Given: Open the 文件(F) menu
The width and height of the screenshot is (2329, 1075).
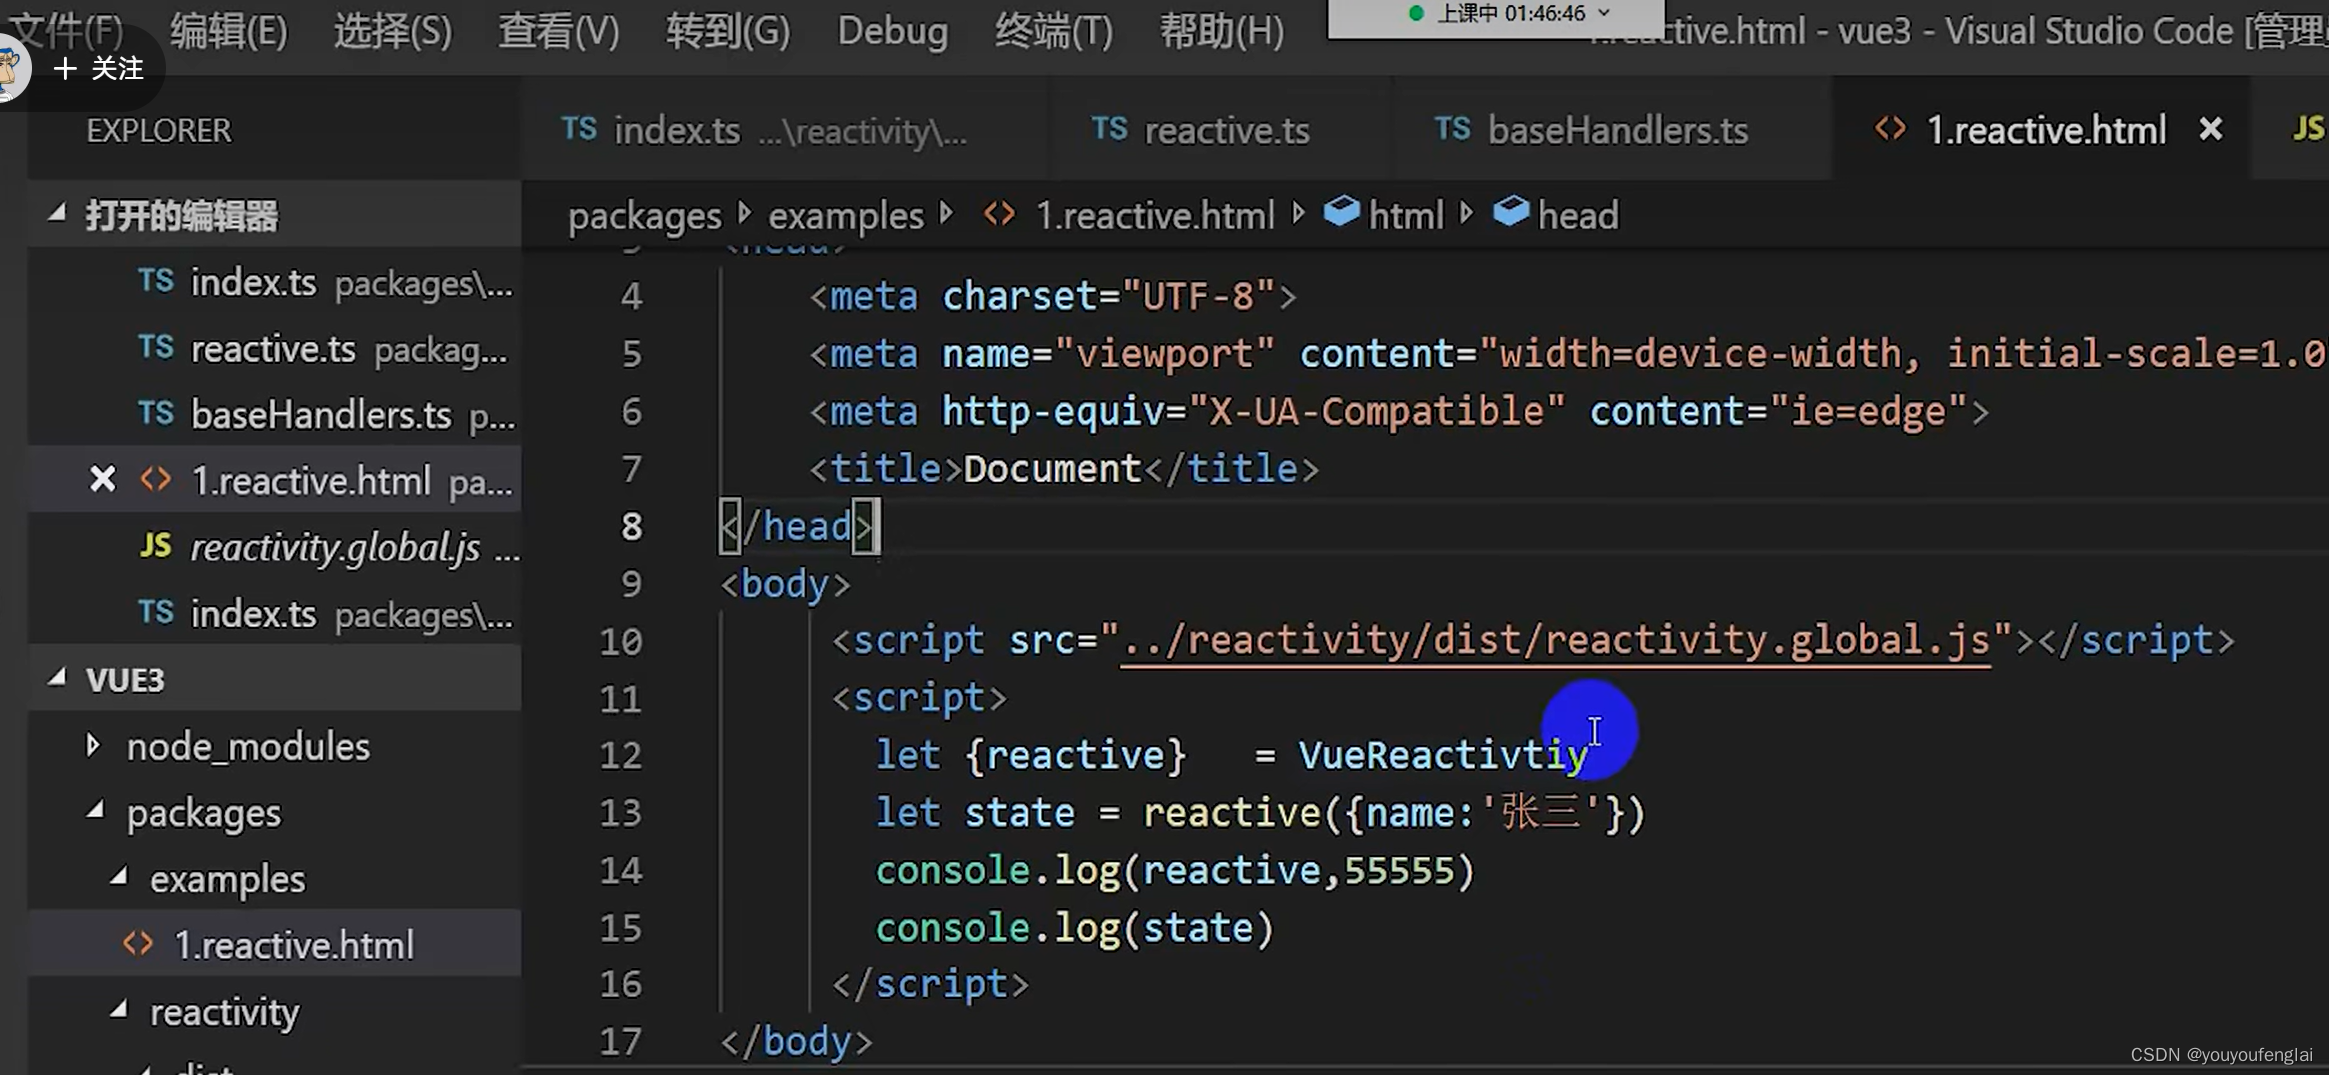Looking at the screenshot, I should pos(66,31).
